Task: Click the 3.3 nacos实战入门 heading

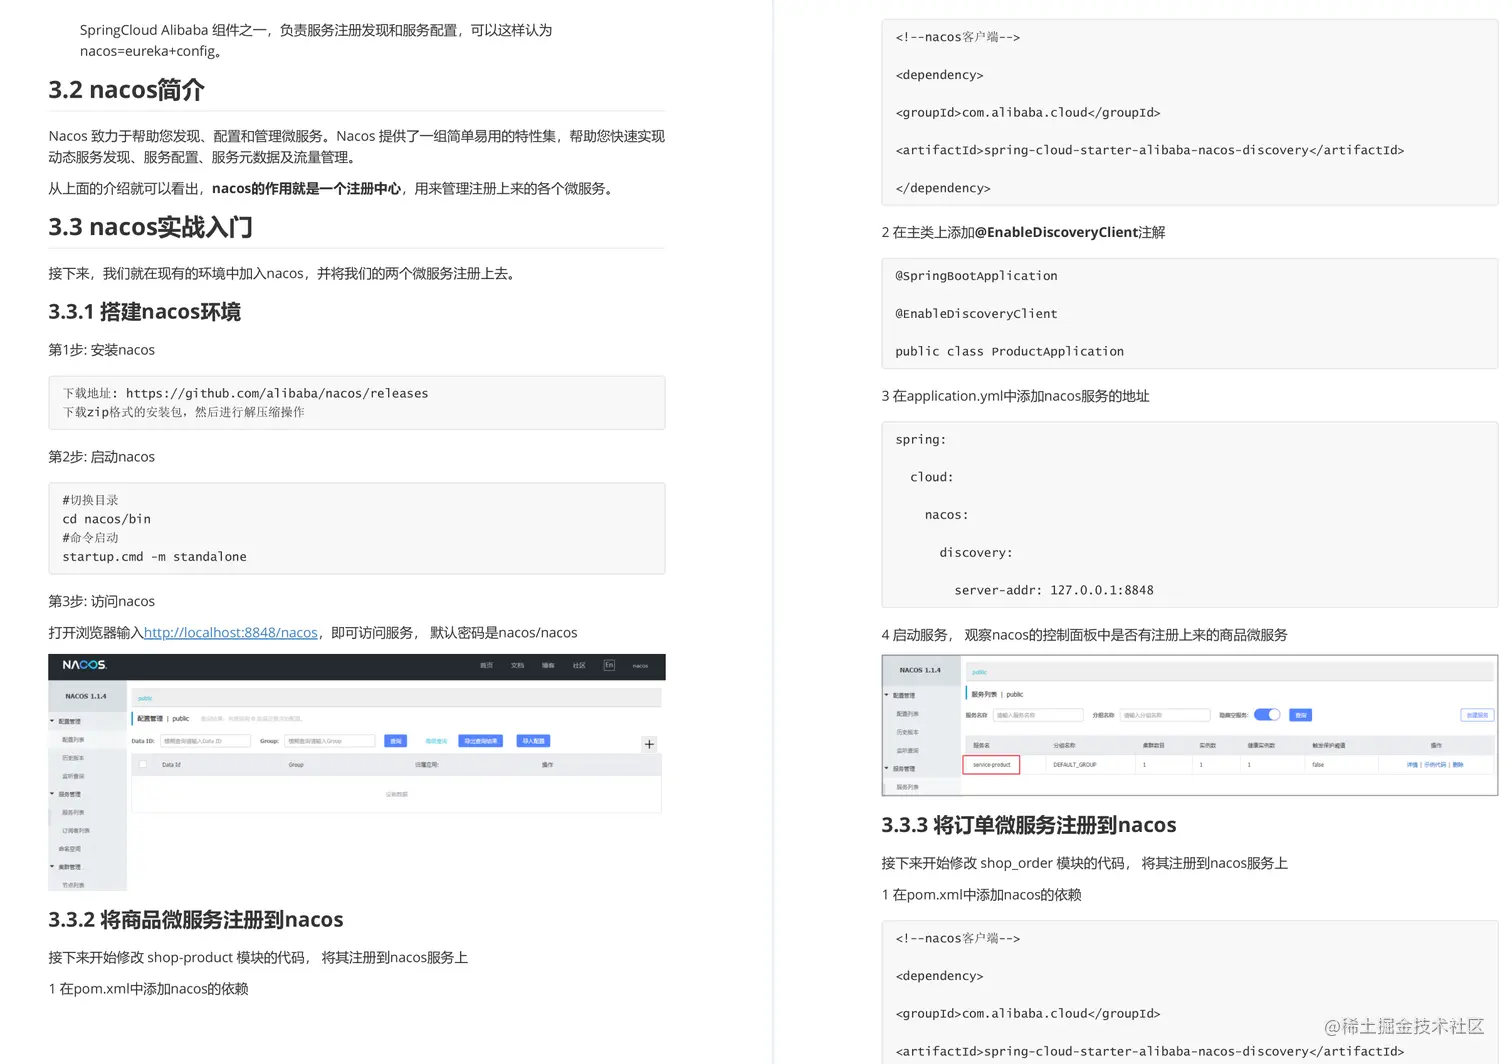Action: click(150, 227)
